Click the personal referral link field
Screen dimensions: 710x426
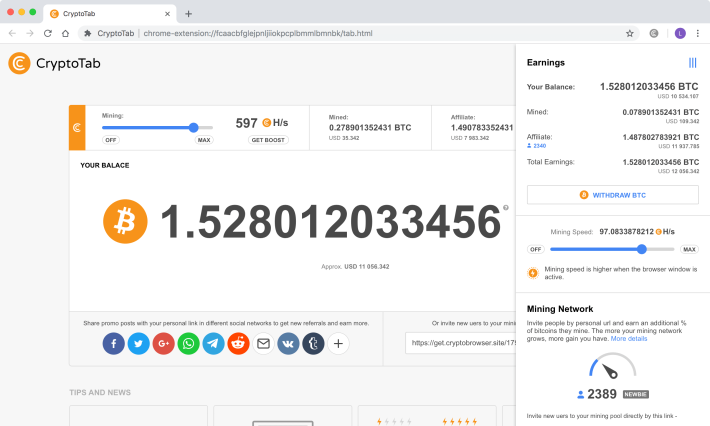click(461, 343)
